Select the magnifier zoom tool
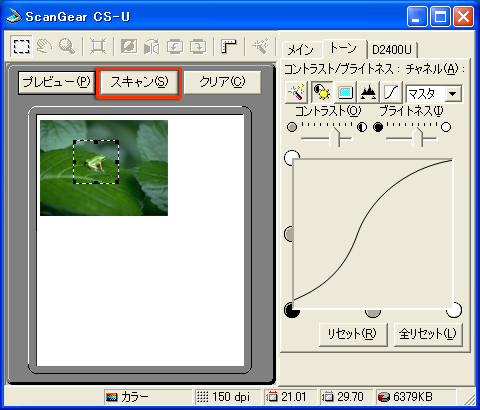This screenshot has width=480, height=410. point(67,46)
